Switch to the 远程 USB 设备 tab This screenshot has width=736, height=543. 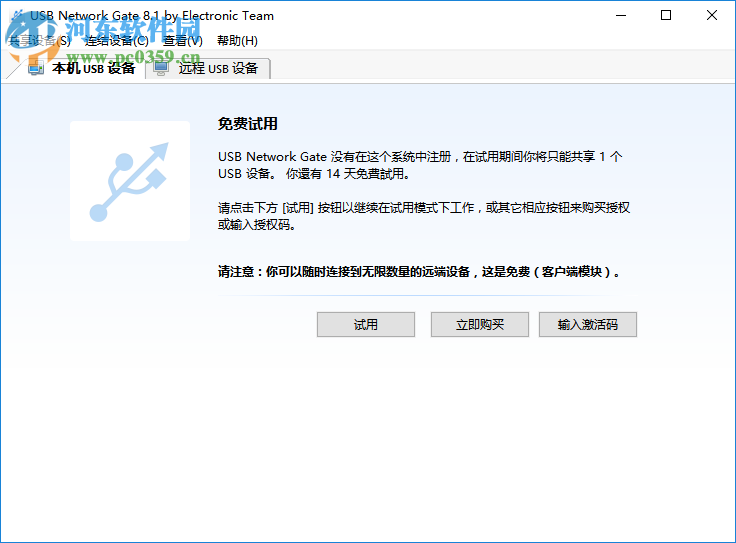pos(209,69)
